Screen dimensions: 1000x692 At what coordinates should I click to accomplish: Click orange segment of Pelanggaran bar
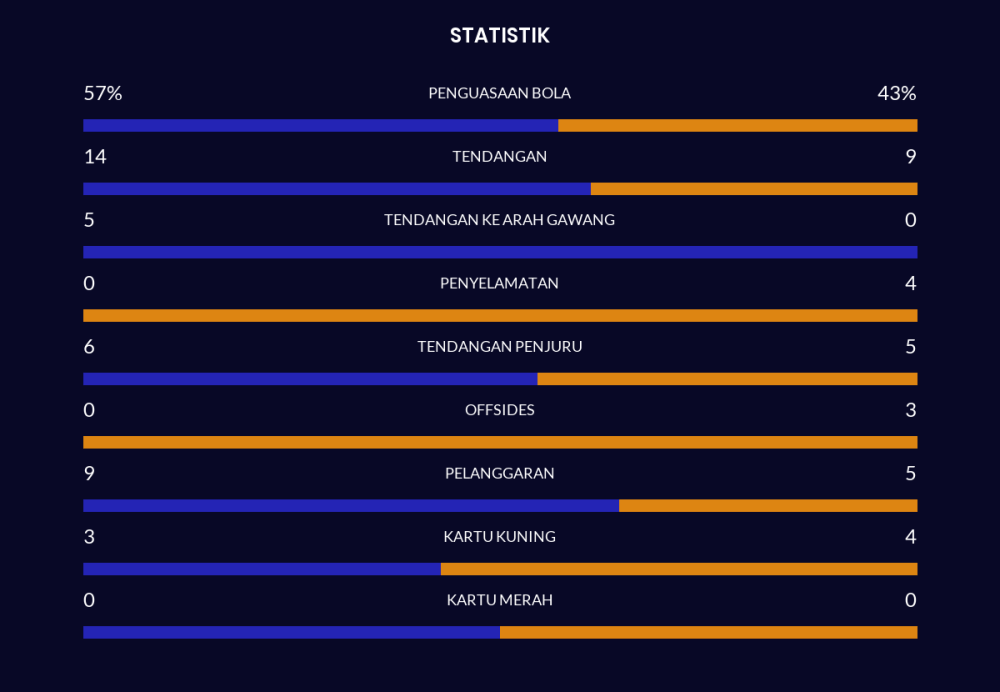pos(768,506)
